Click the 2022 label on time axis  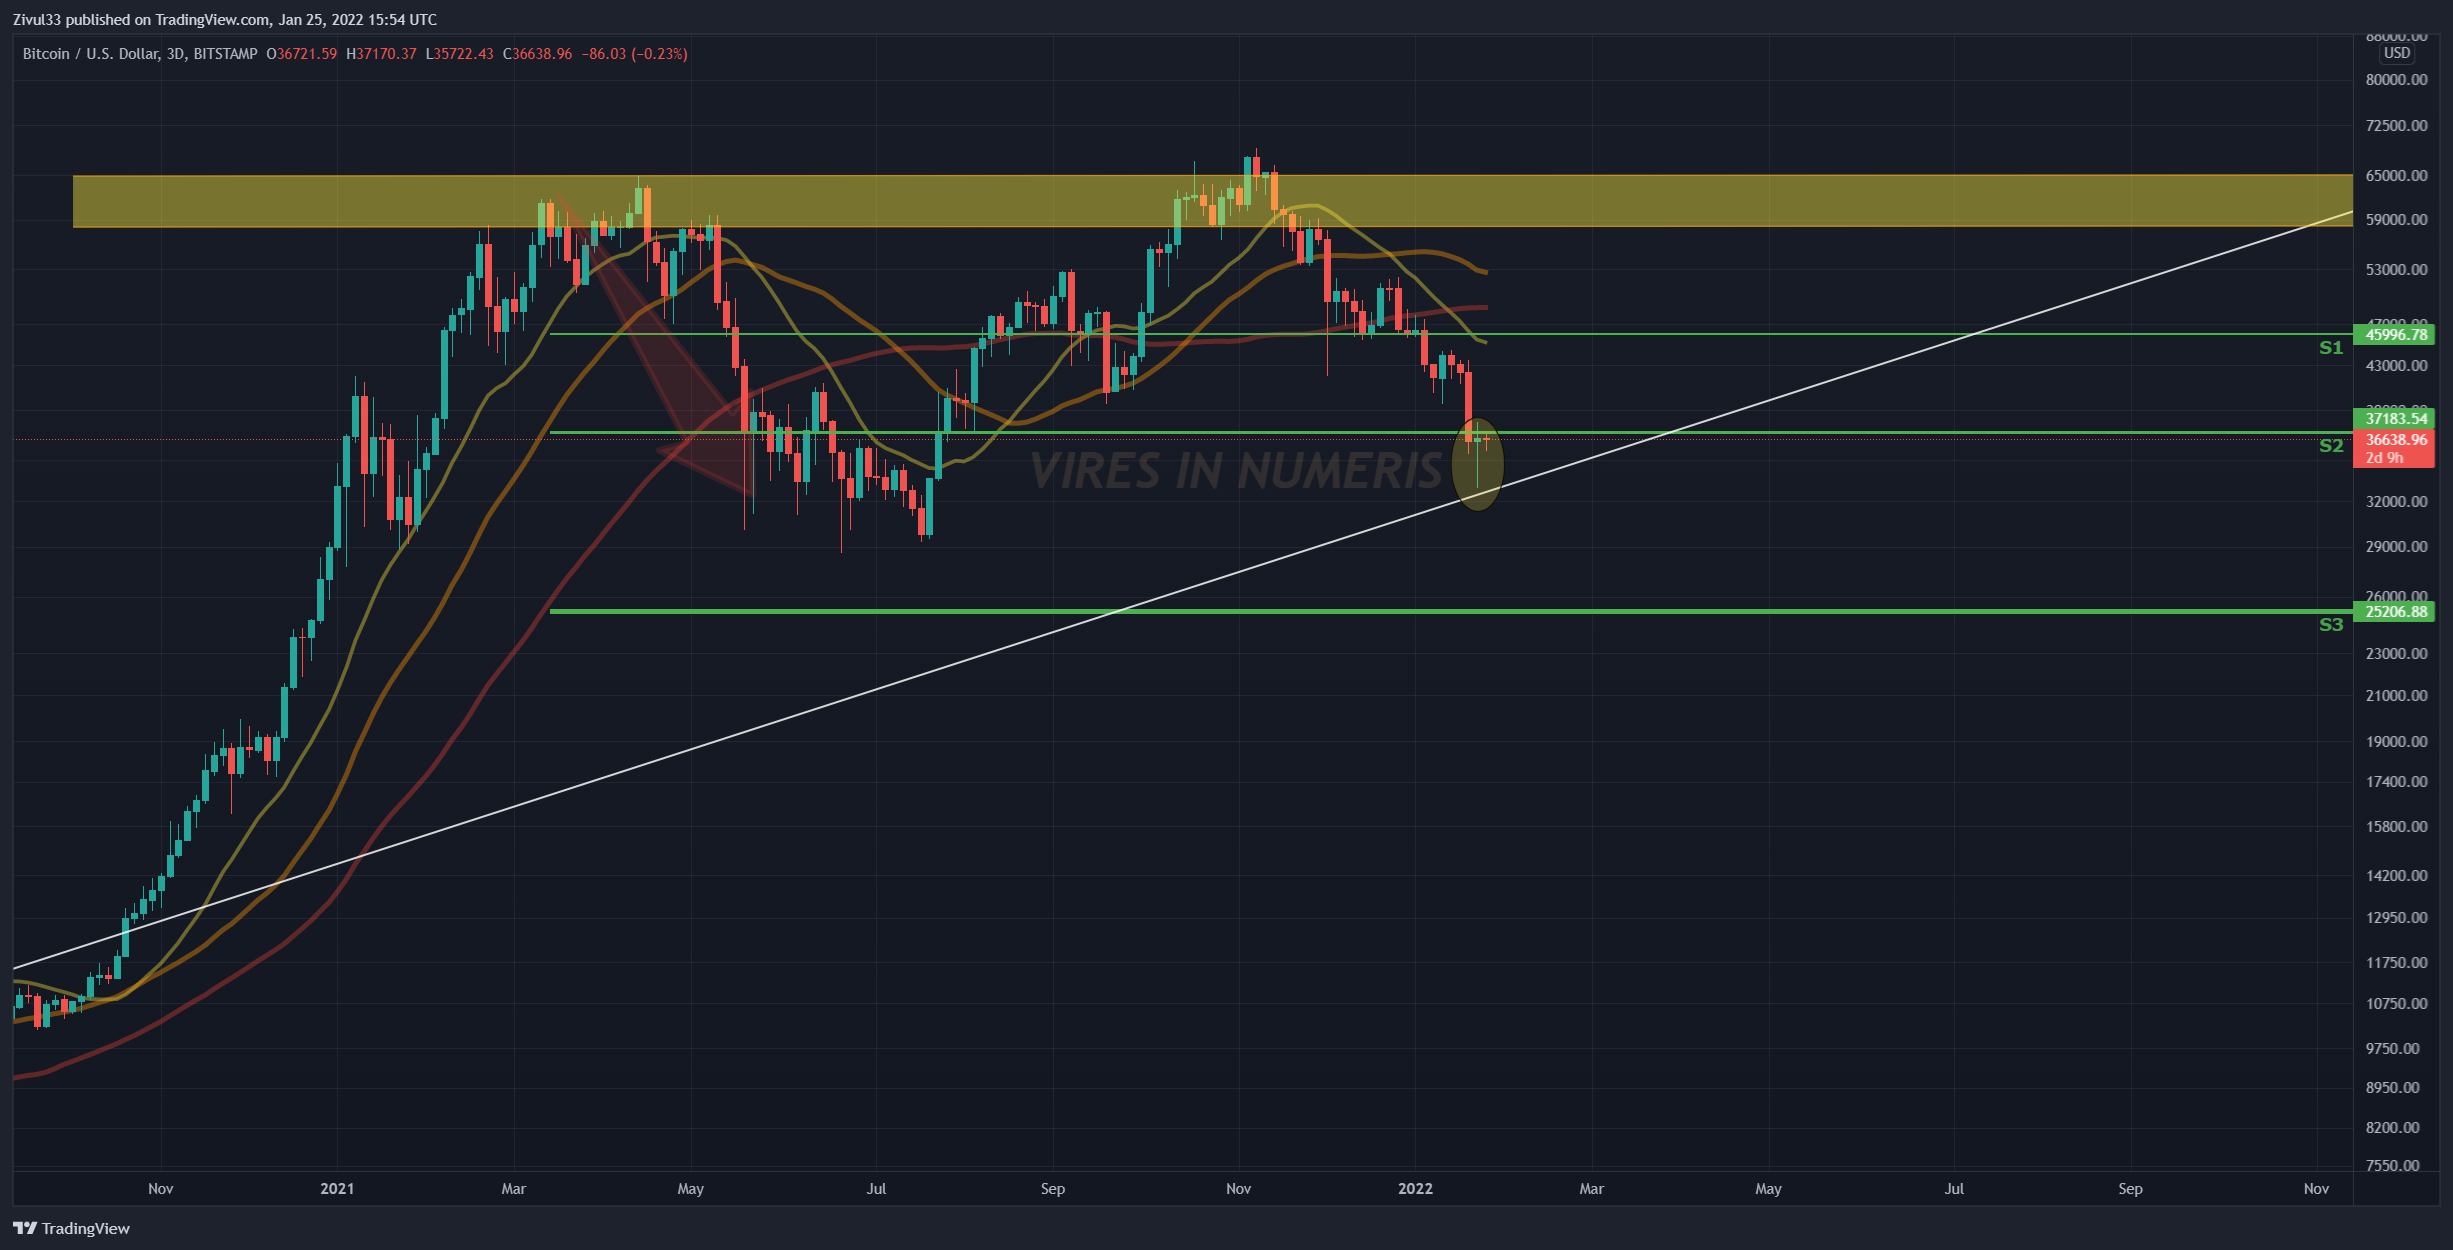coord(1415,1189)
